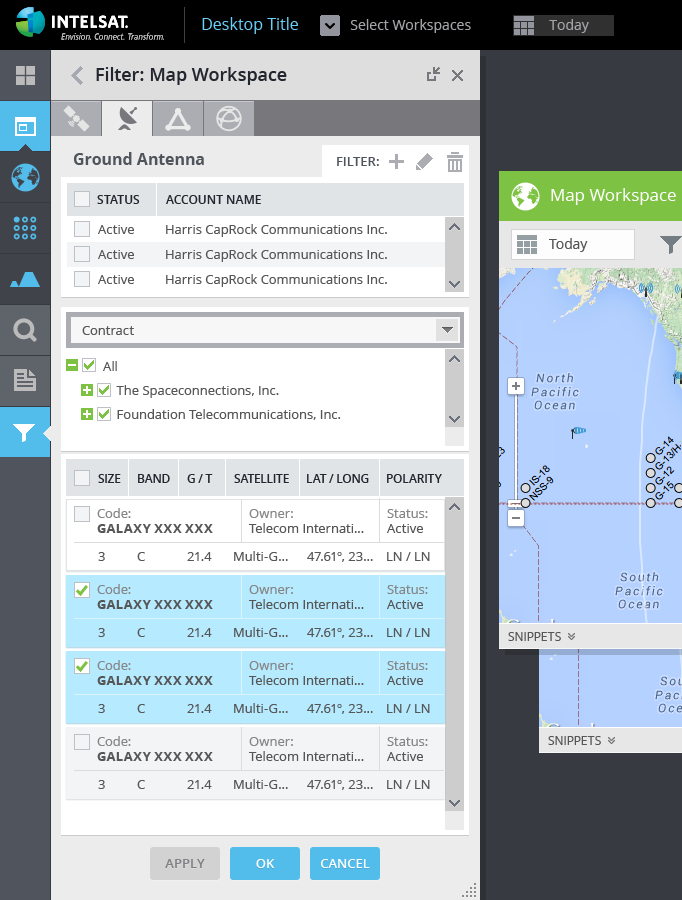The image size is (682, 900).
Task: Uncheck Foundation Telecommunications, Inc. checkbox
Action: [x=104, y=414]
